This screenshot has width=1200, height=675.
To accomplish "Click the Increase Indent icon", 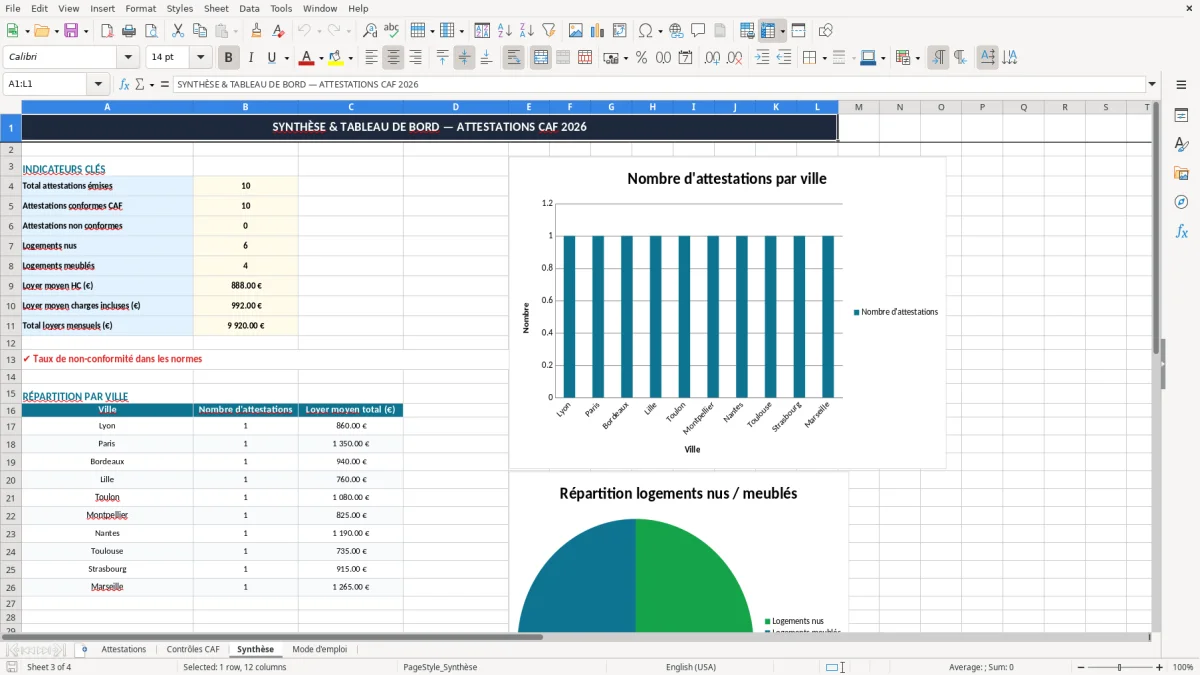I will (x=762, y=58).
